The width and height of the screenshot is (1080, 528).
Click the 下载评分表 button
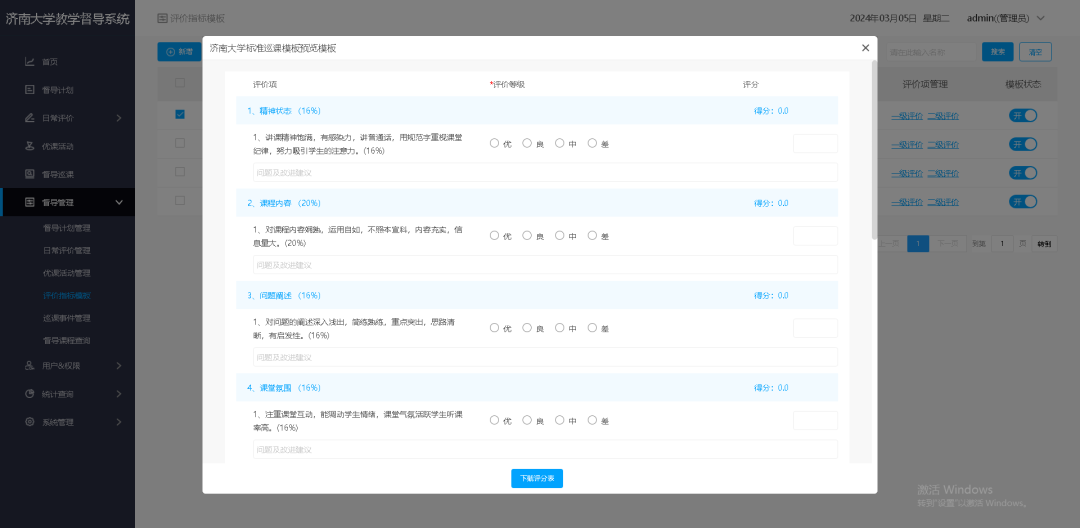pyautogui.click(x=537, y=479)
